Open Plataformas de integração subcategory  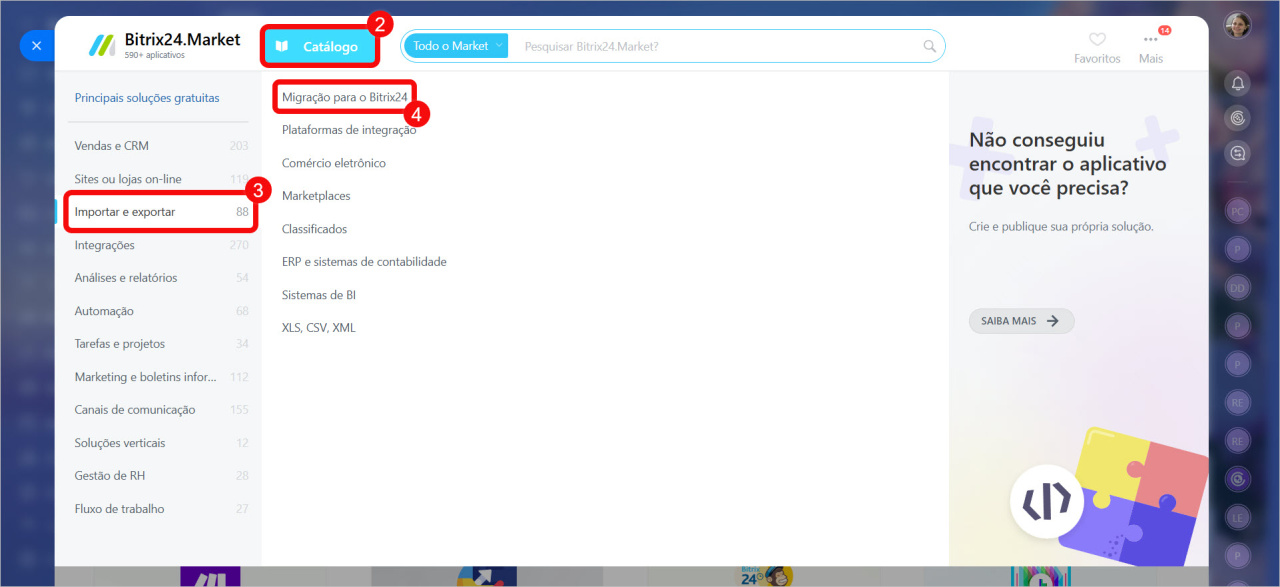[x=349, y=130]
